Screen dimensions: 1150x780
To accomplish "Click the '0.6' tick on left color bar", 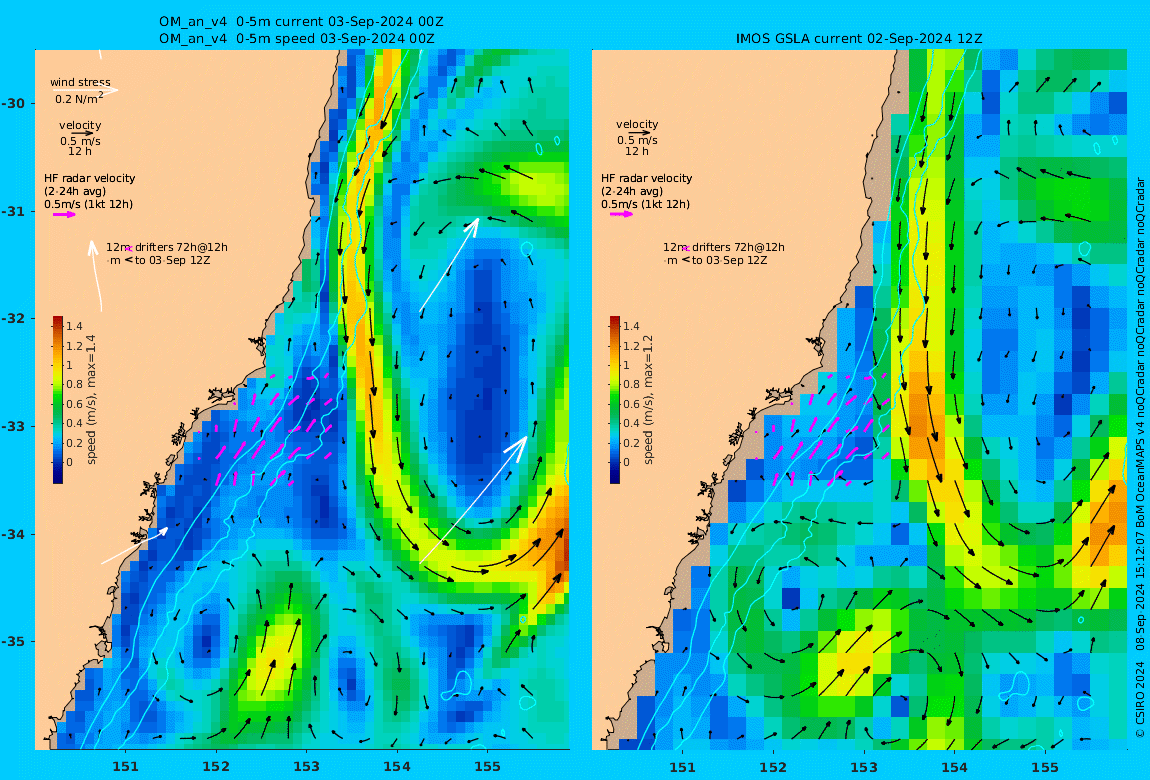I will (x=74, y=404).
